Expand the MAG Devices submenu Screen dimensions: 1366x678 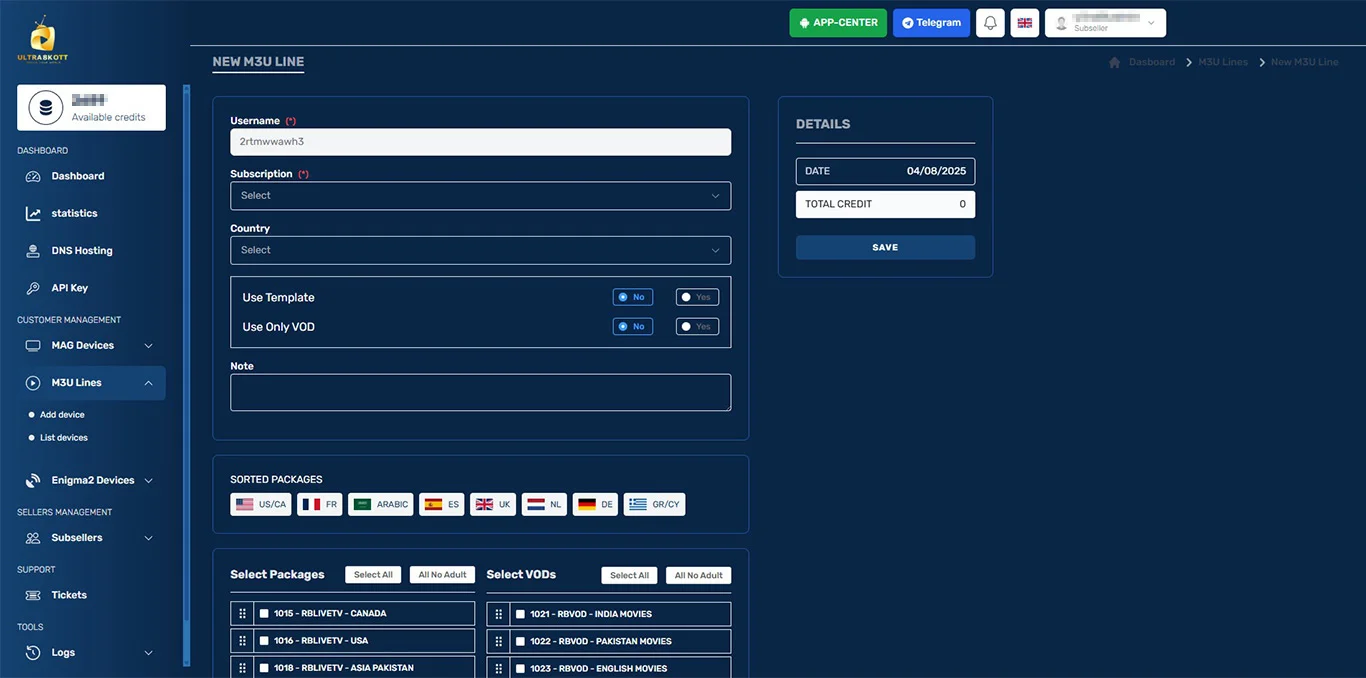click(90, 346)
